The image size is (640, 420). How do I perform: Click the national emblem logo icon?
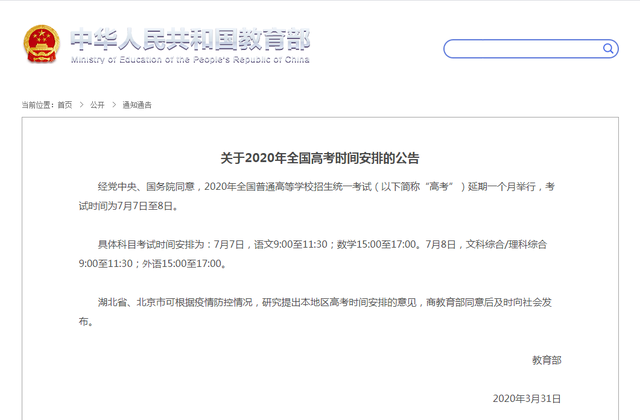point(42,44)
